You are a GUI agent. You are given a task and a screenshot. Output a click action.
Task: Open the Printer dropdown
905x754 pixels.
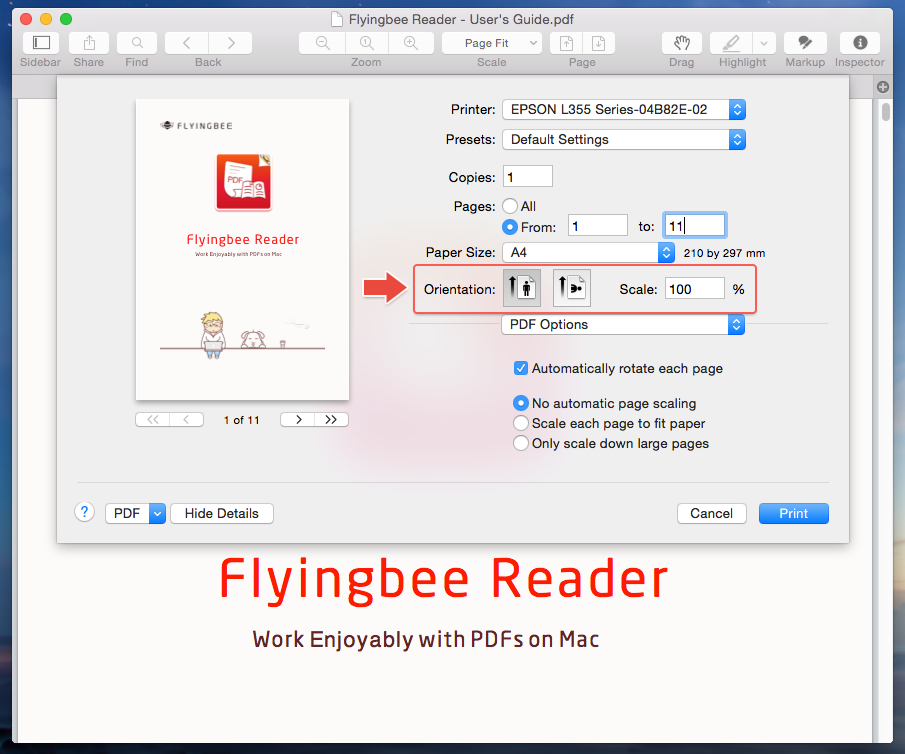624,110
